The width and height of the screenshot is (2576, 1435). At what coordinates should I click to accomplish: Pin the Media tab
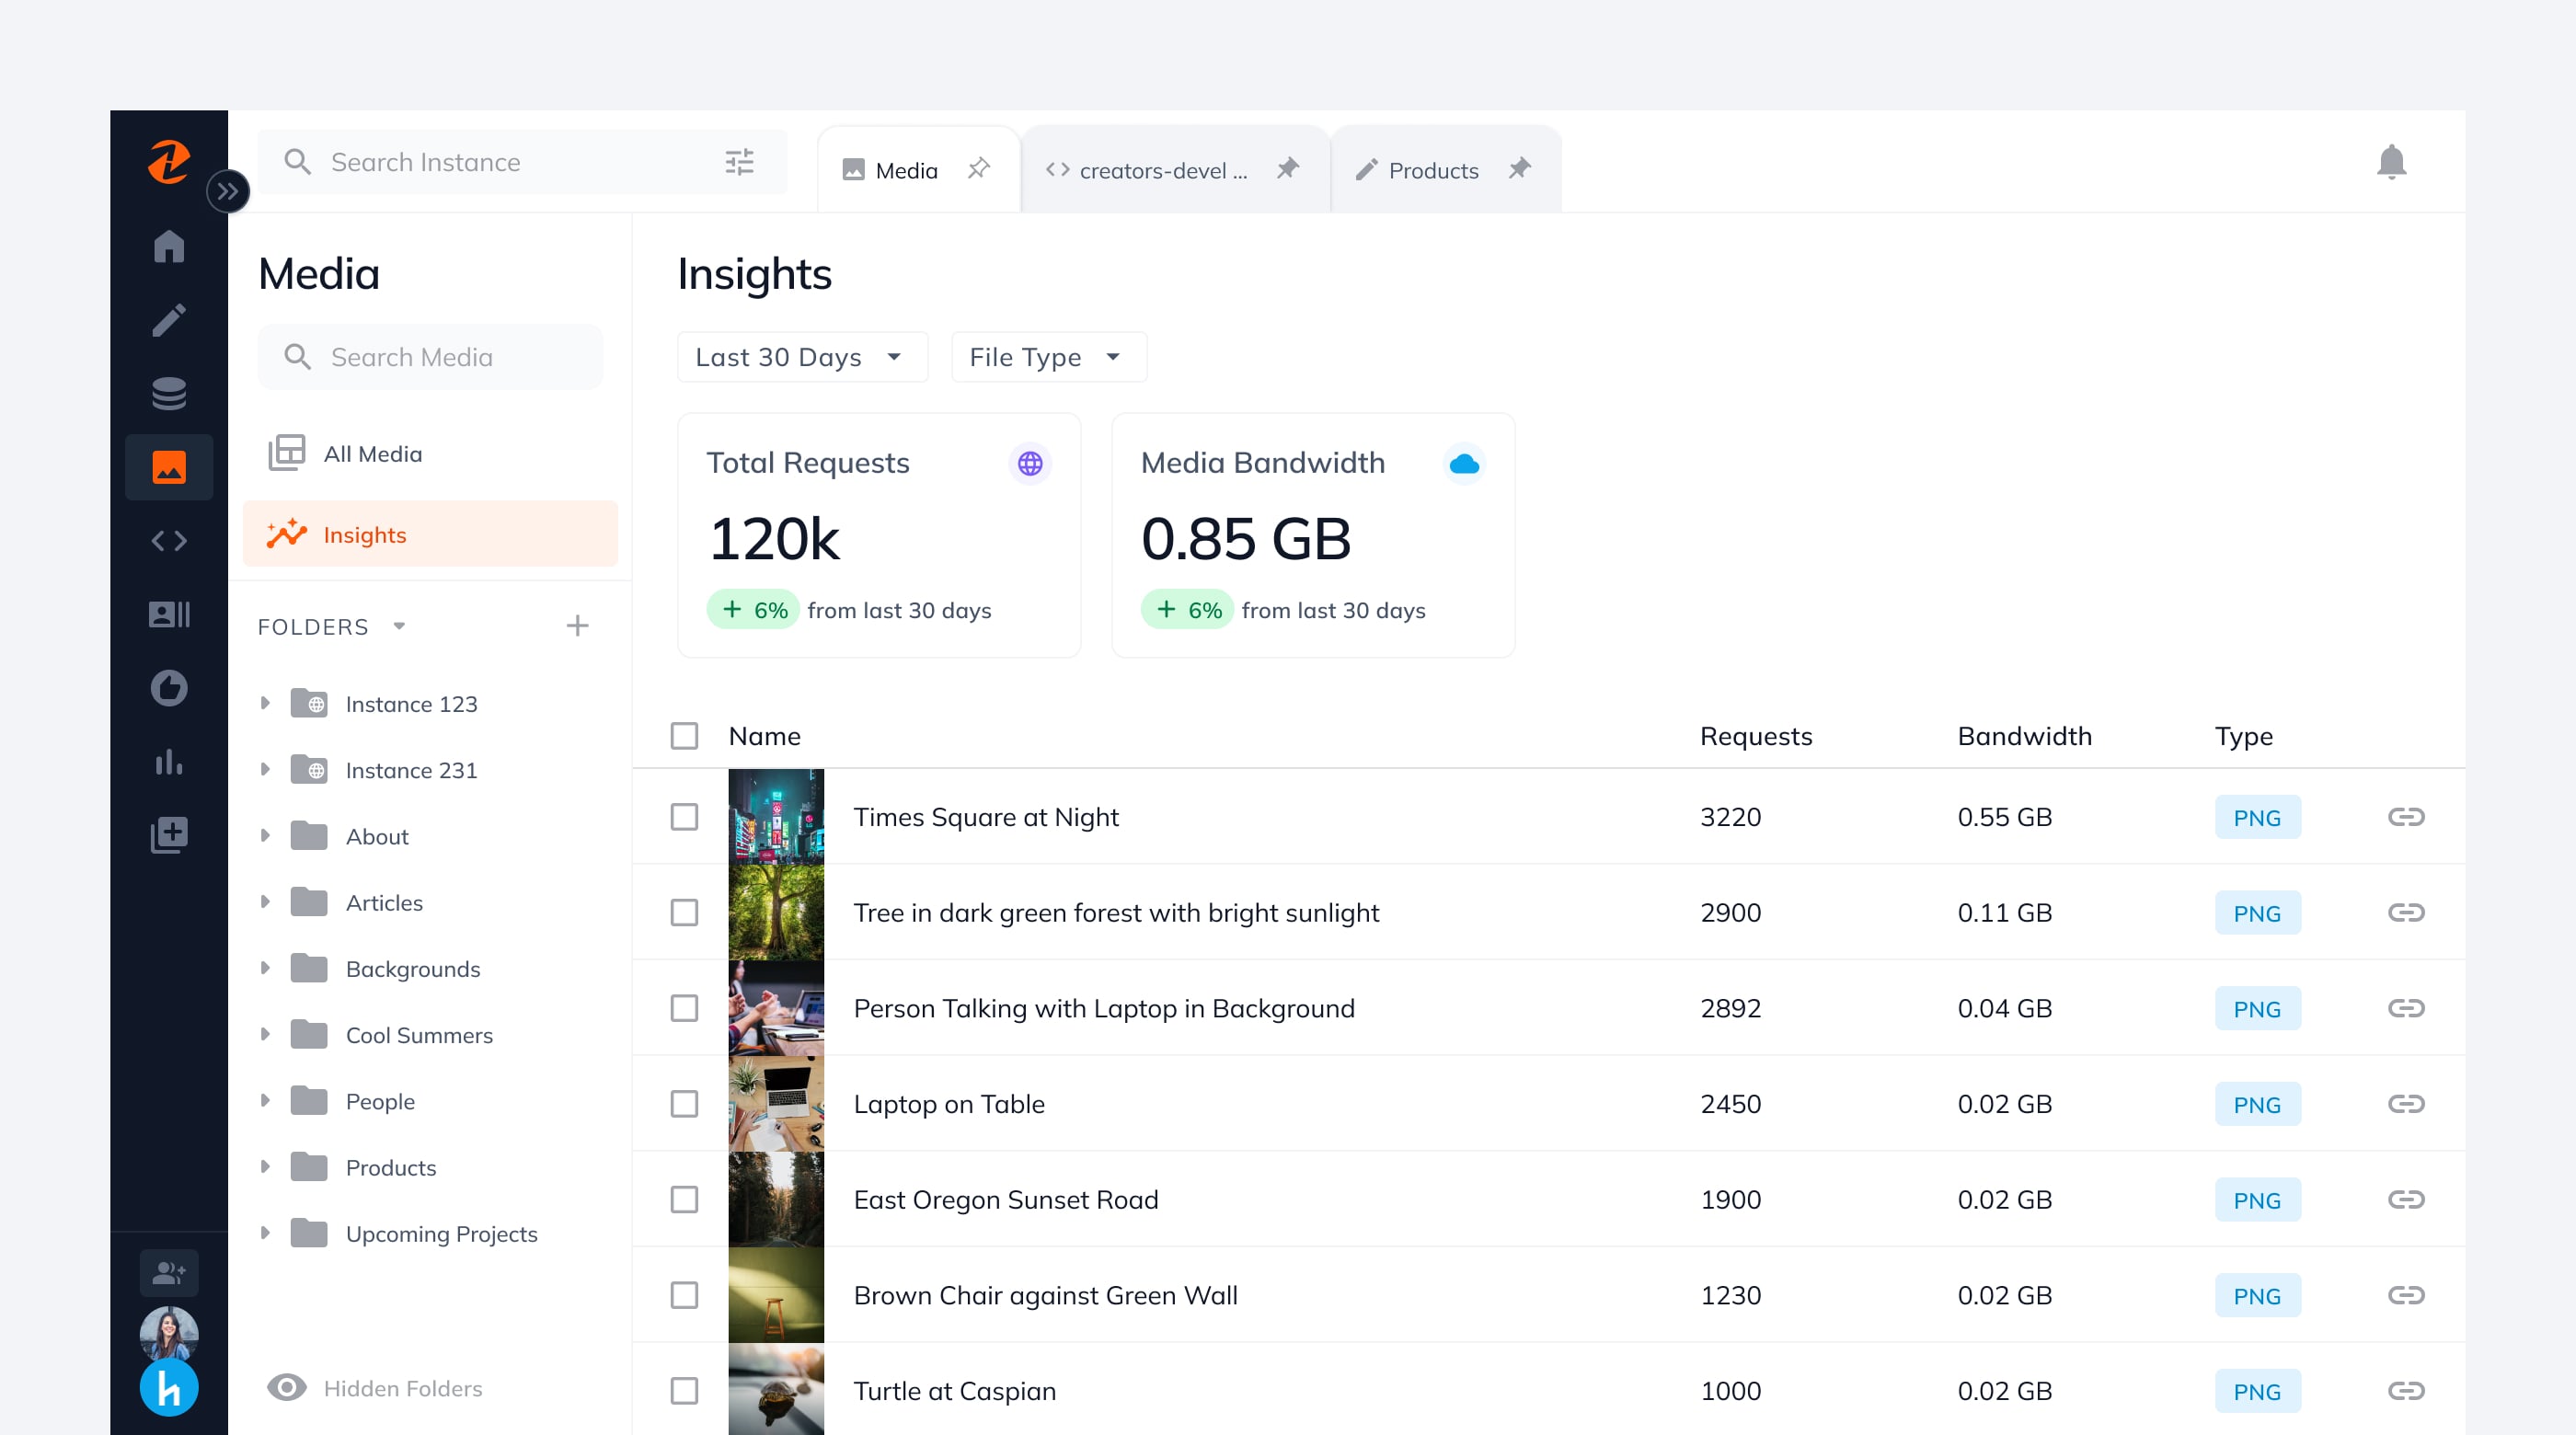pos(979,169)
